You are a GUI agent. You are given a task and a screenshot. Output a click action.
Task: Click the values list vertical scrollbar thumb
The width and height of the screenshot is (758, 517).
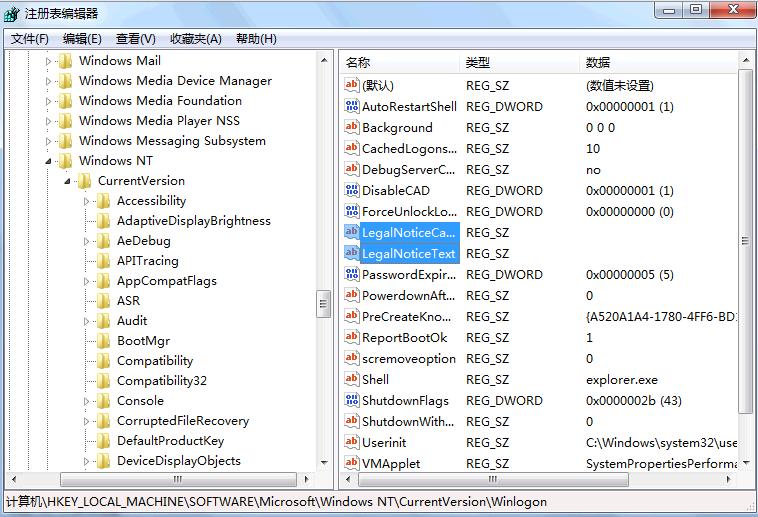click(745, 240)
